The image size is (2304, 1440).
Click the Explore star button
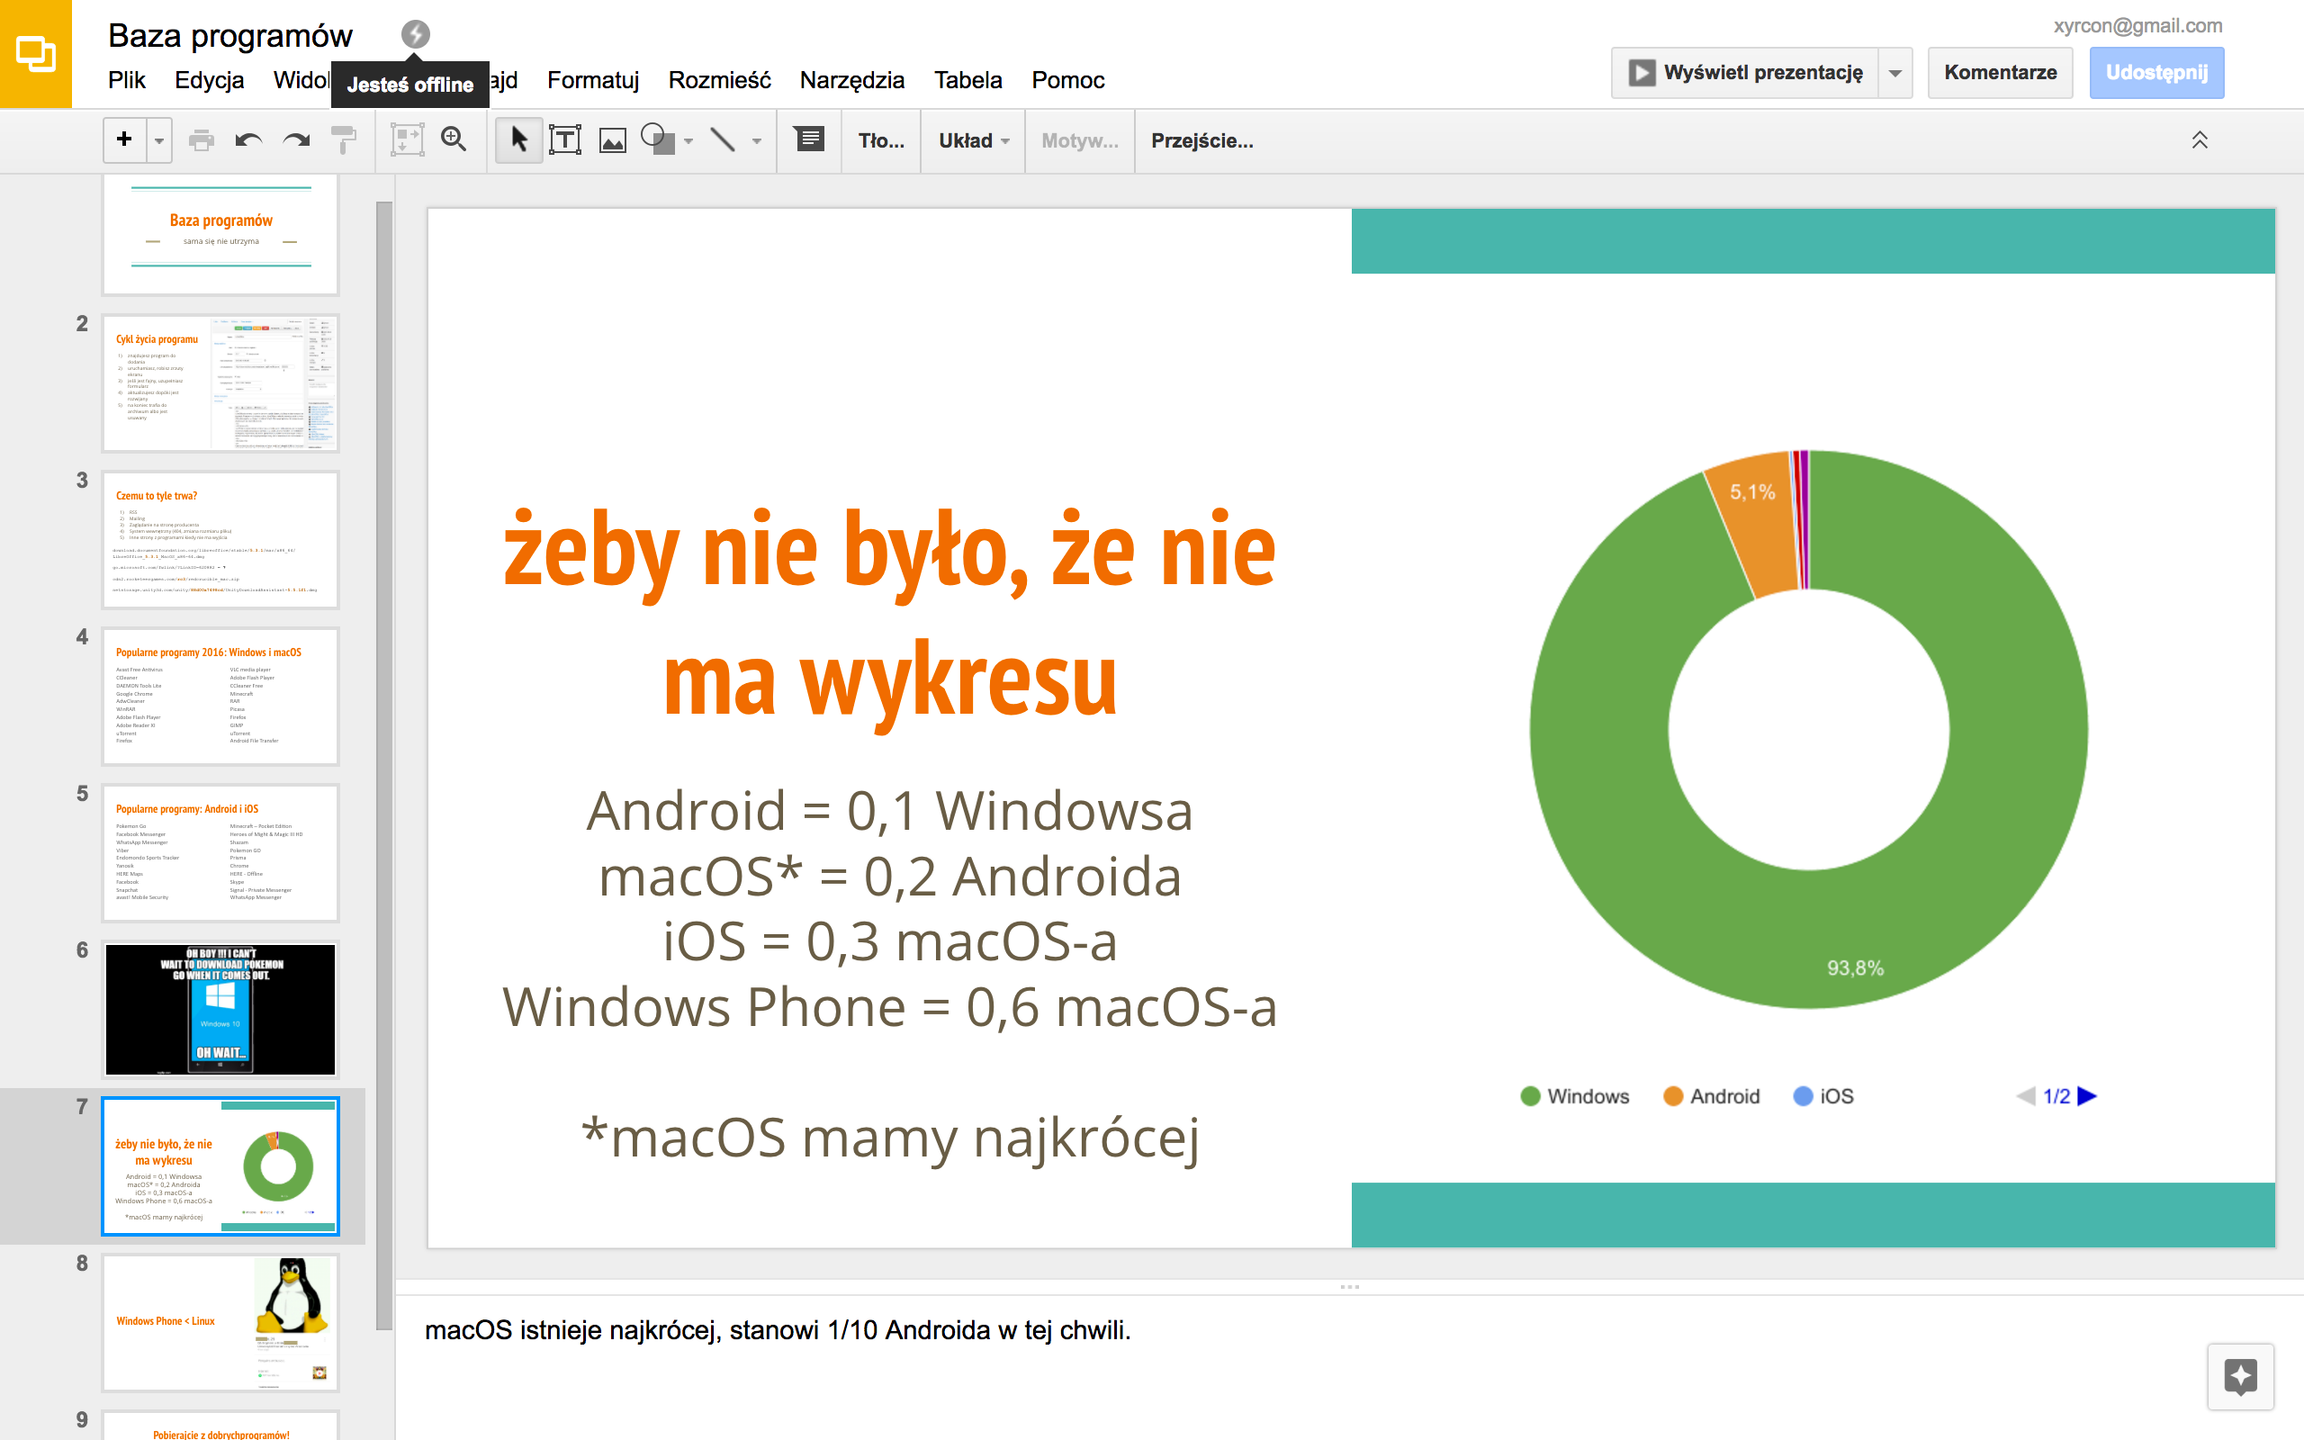tap(2241, 1377)
